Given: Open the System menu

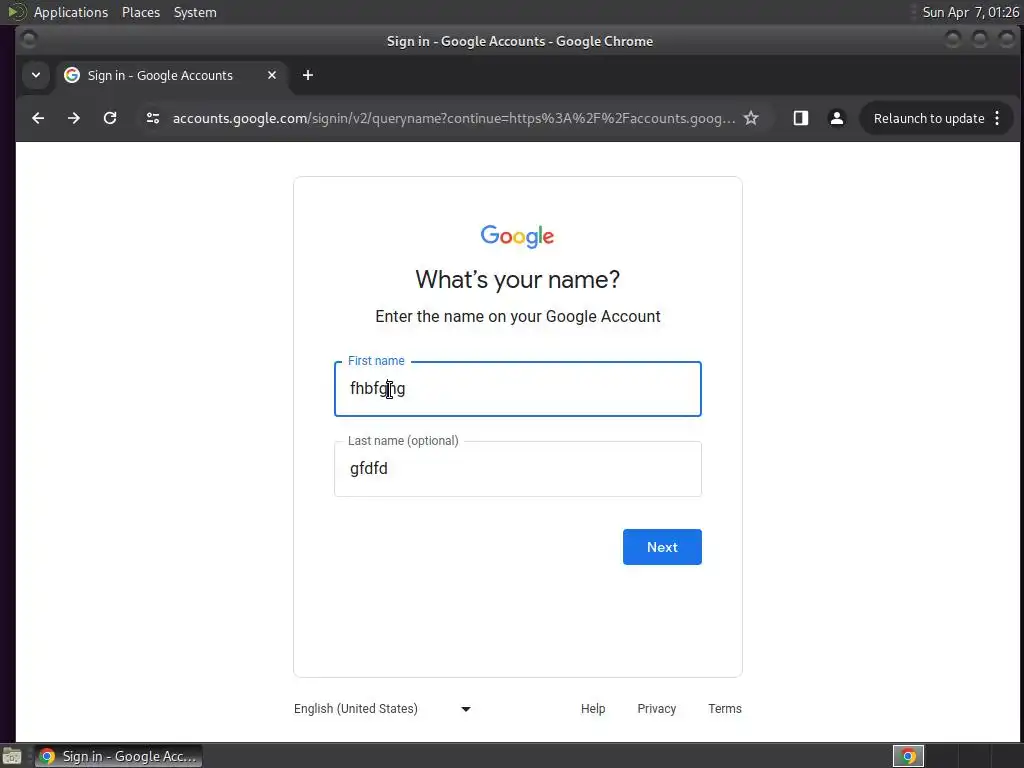Looking at the screenshot, I should point(195,12).
